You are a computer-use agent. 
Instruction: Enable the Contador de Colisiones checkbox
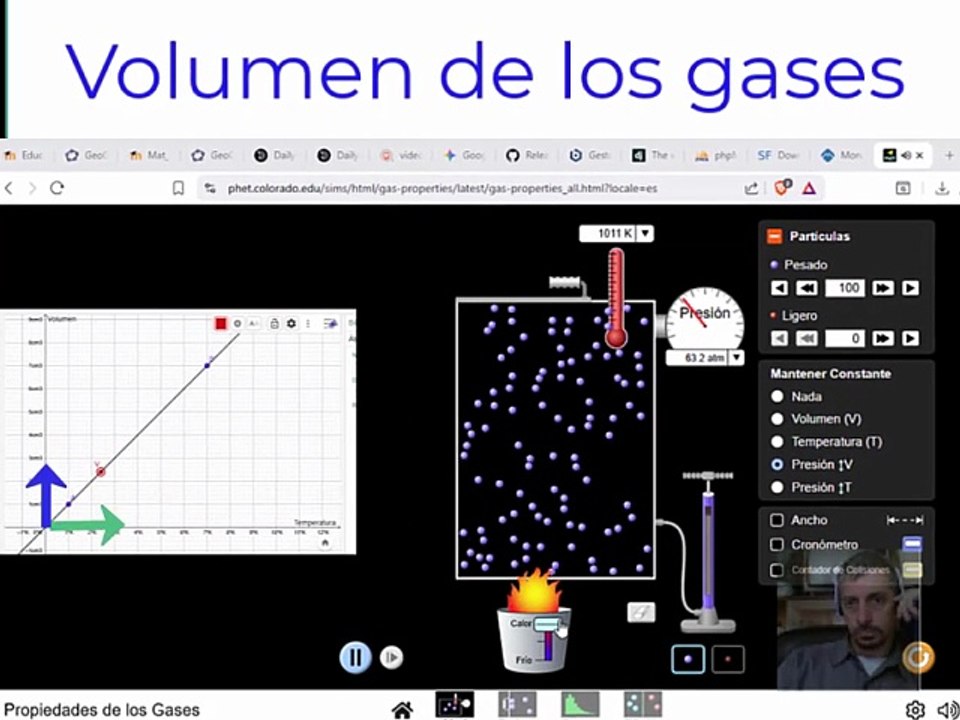point(777,570)
